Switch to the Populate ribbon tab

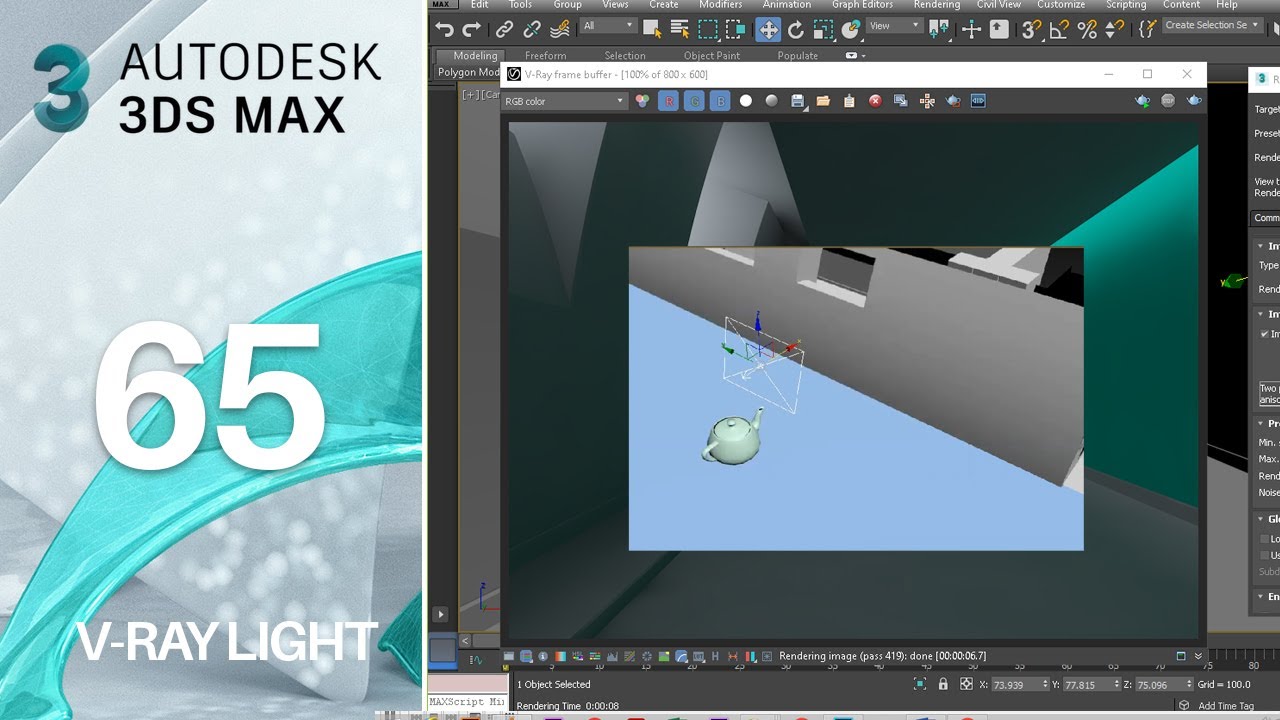point(798,56)
